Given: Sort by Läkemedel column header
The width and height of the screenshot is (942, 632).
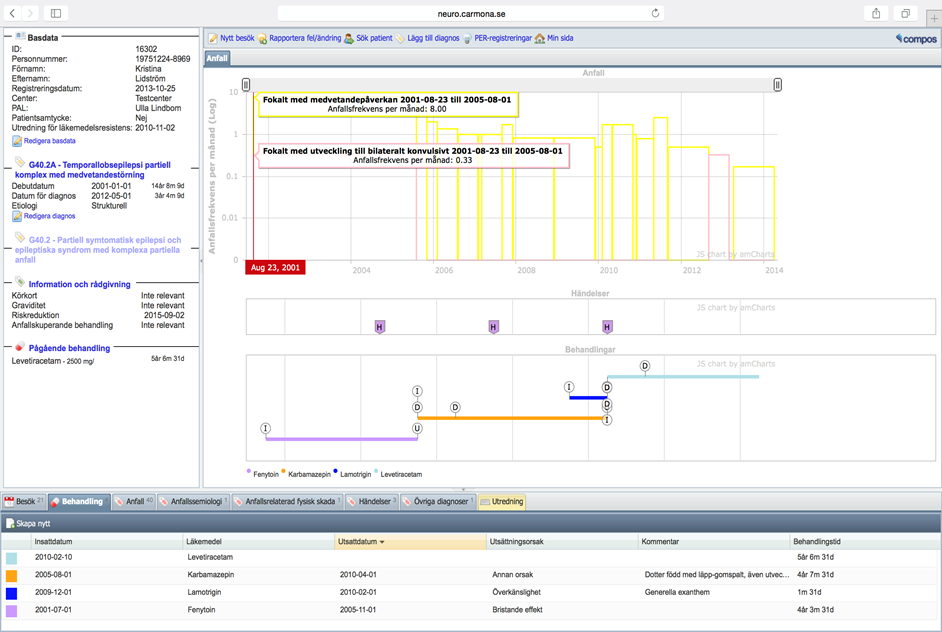Looking at the screenshot, I should (x=258, y=541).
